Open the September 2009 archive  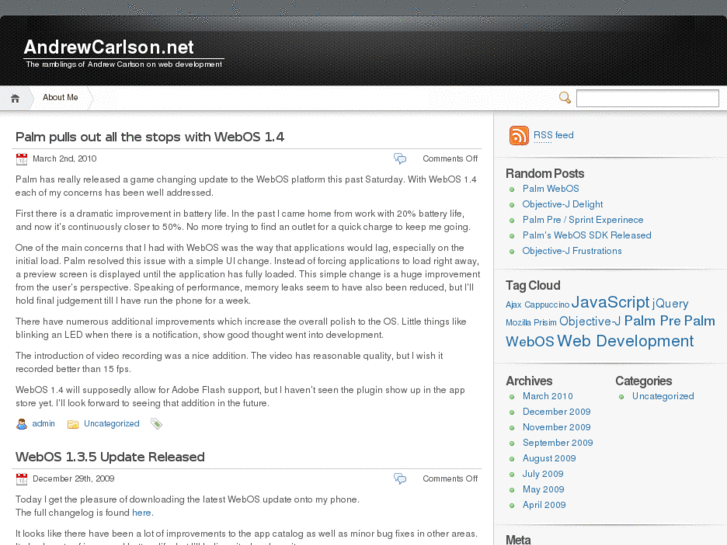558,443
